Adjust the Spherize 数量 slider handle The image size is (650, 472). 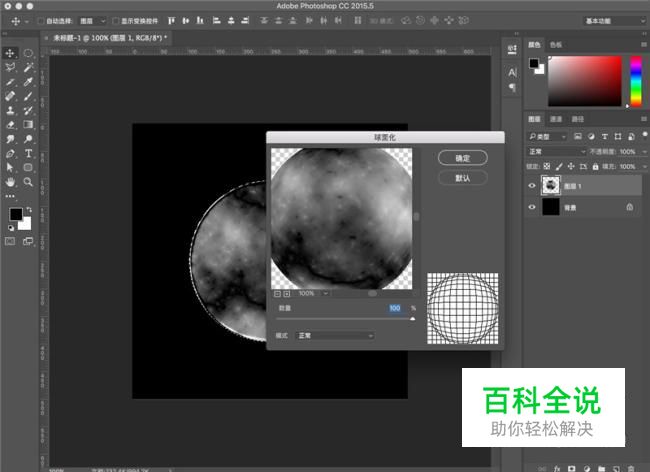click(412, 319)
